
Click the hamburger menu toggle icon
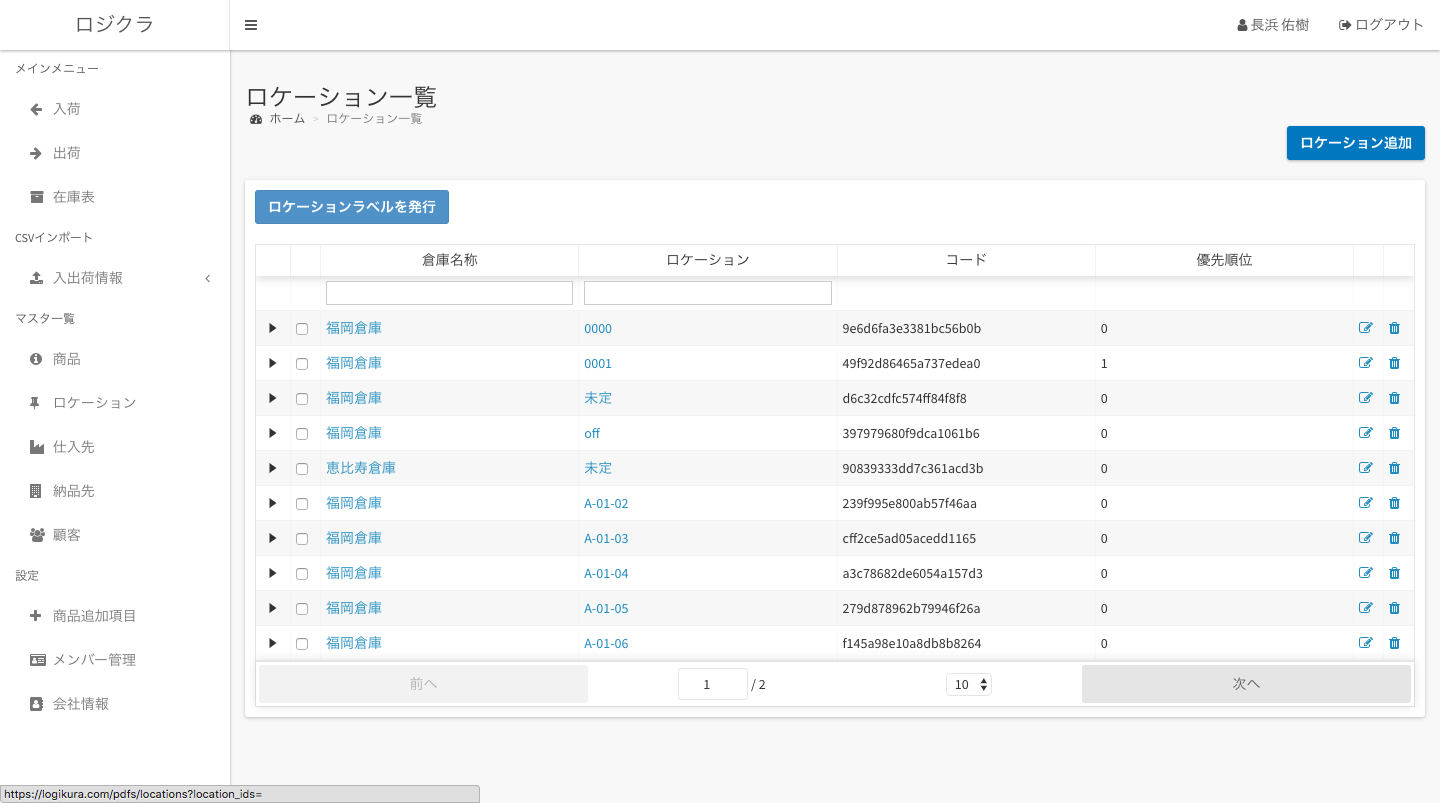[251, 25]
